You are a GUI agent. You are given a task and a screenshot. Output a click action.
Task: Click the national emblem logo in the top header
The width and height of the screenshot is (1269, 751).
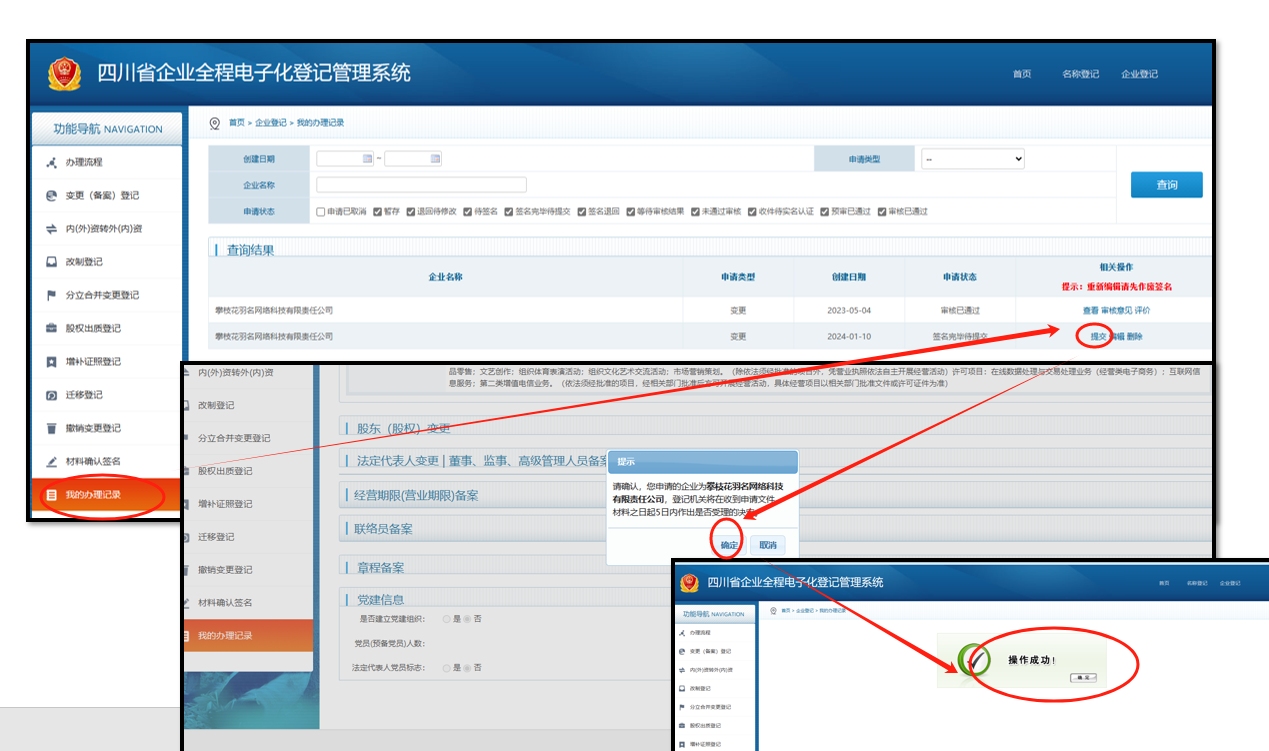65,74
